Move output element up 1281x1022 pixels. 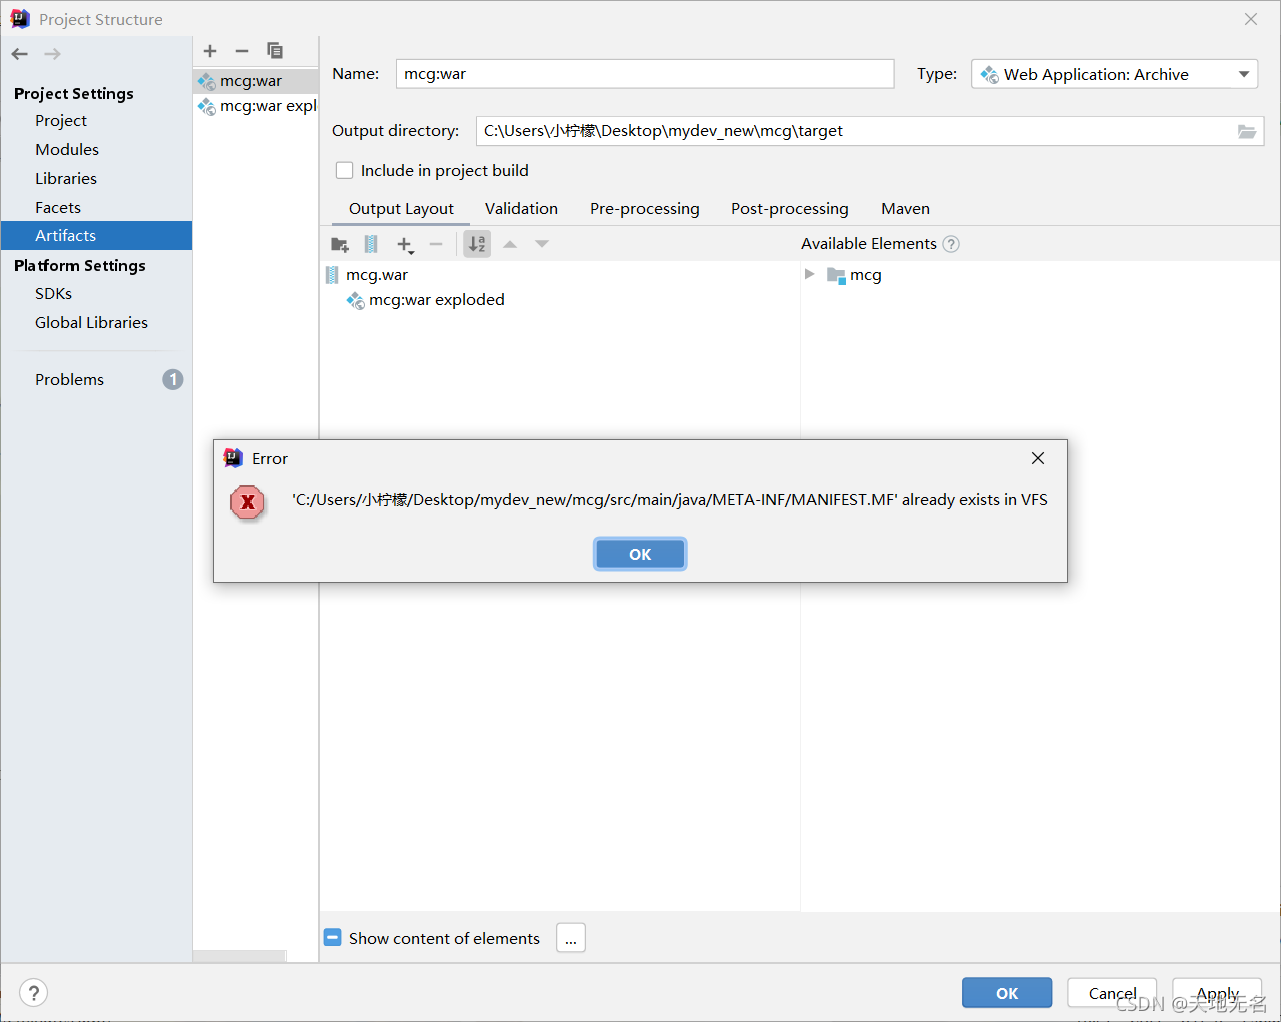510,244
